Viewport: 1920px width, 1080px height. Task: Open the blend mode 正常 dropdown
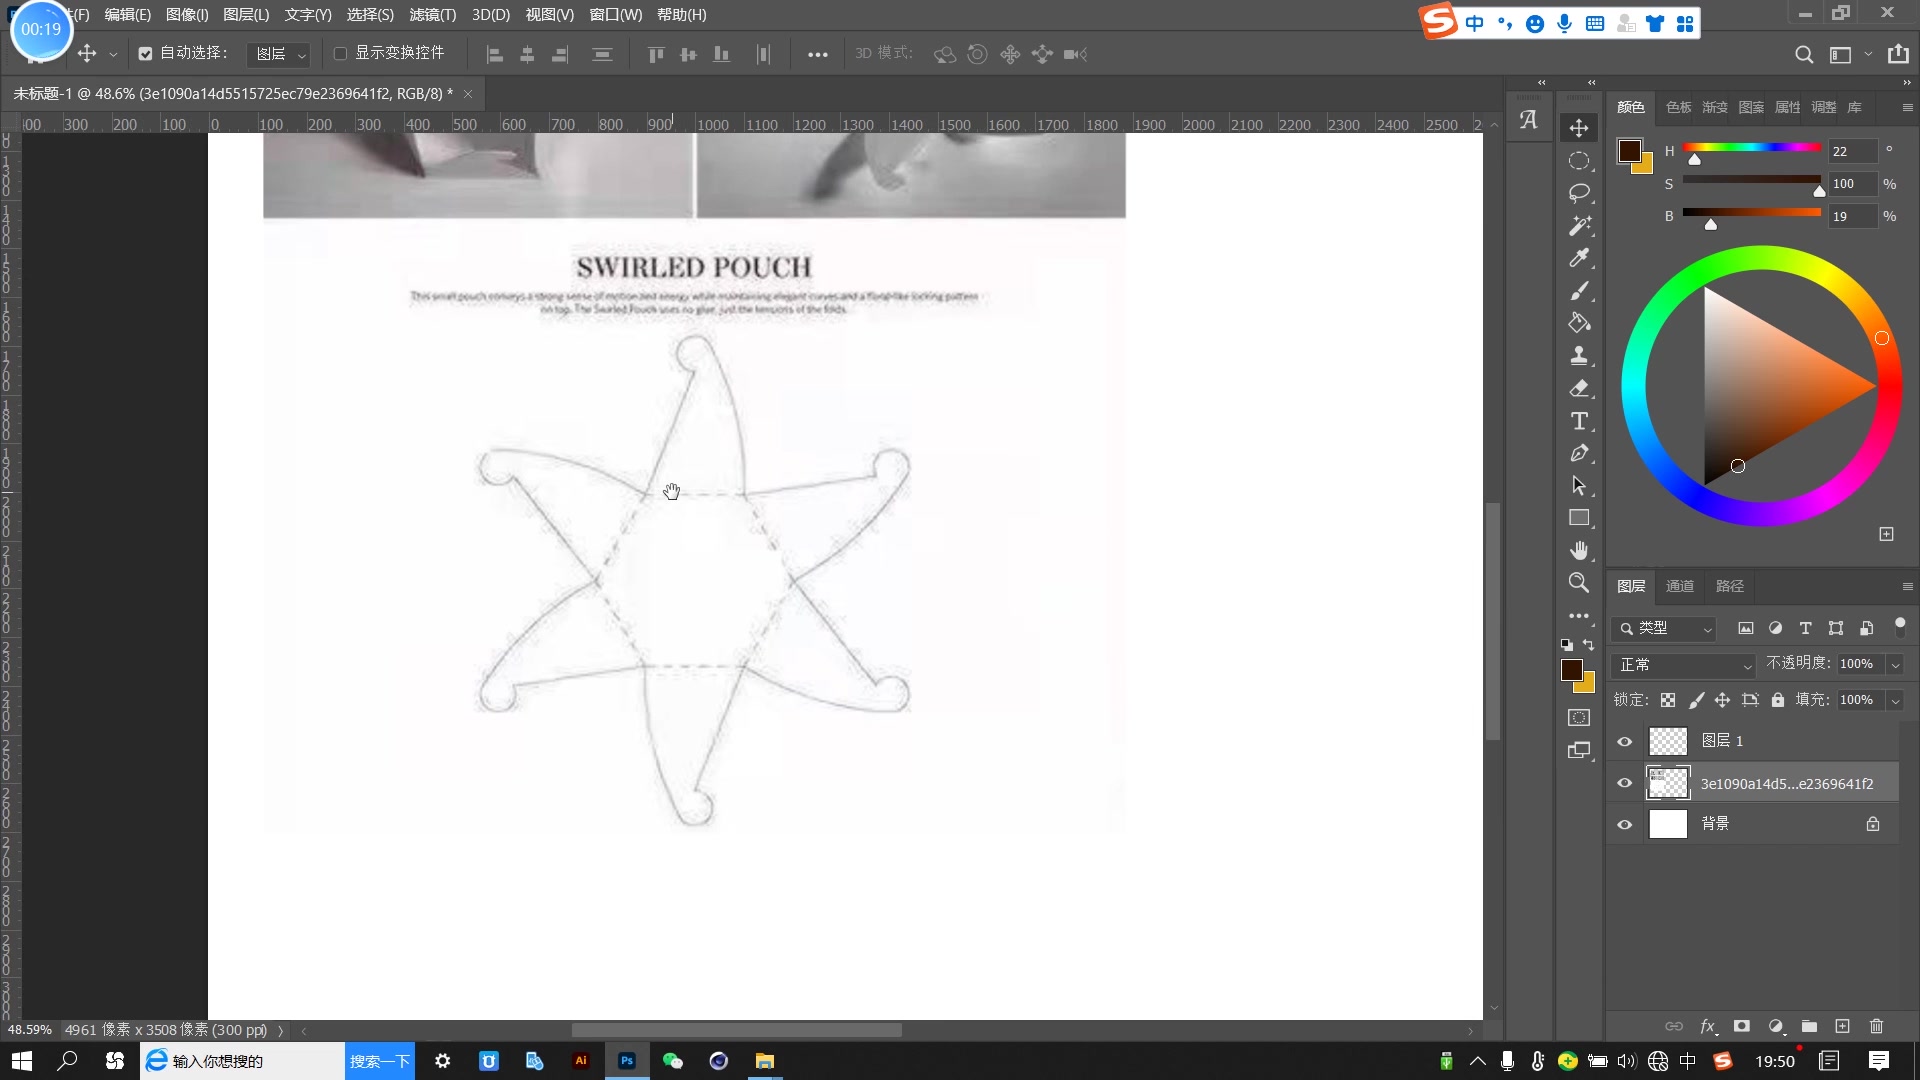point(1684,665)
